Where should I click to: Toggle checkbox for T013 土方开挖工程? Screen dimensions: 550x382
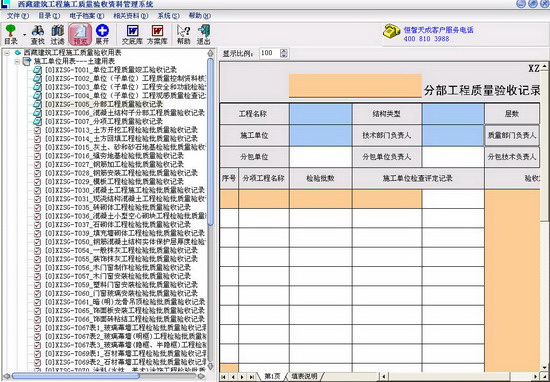click(37, 130)
